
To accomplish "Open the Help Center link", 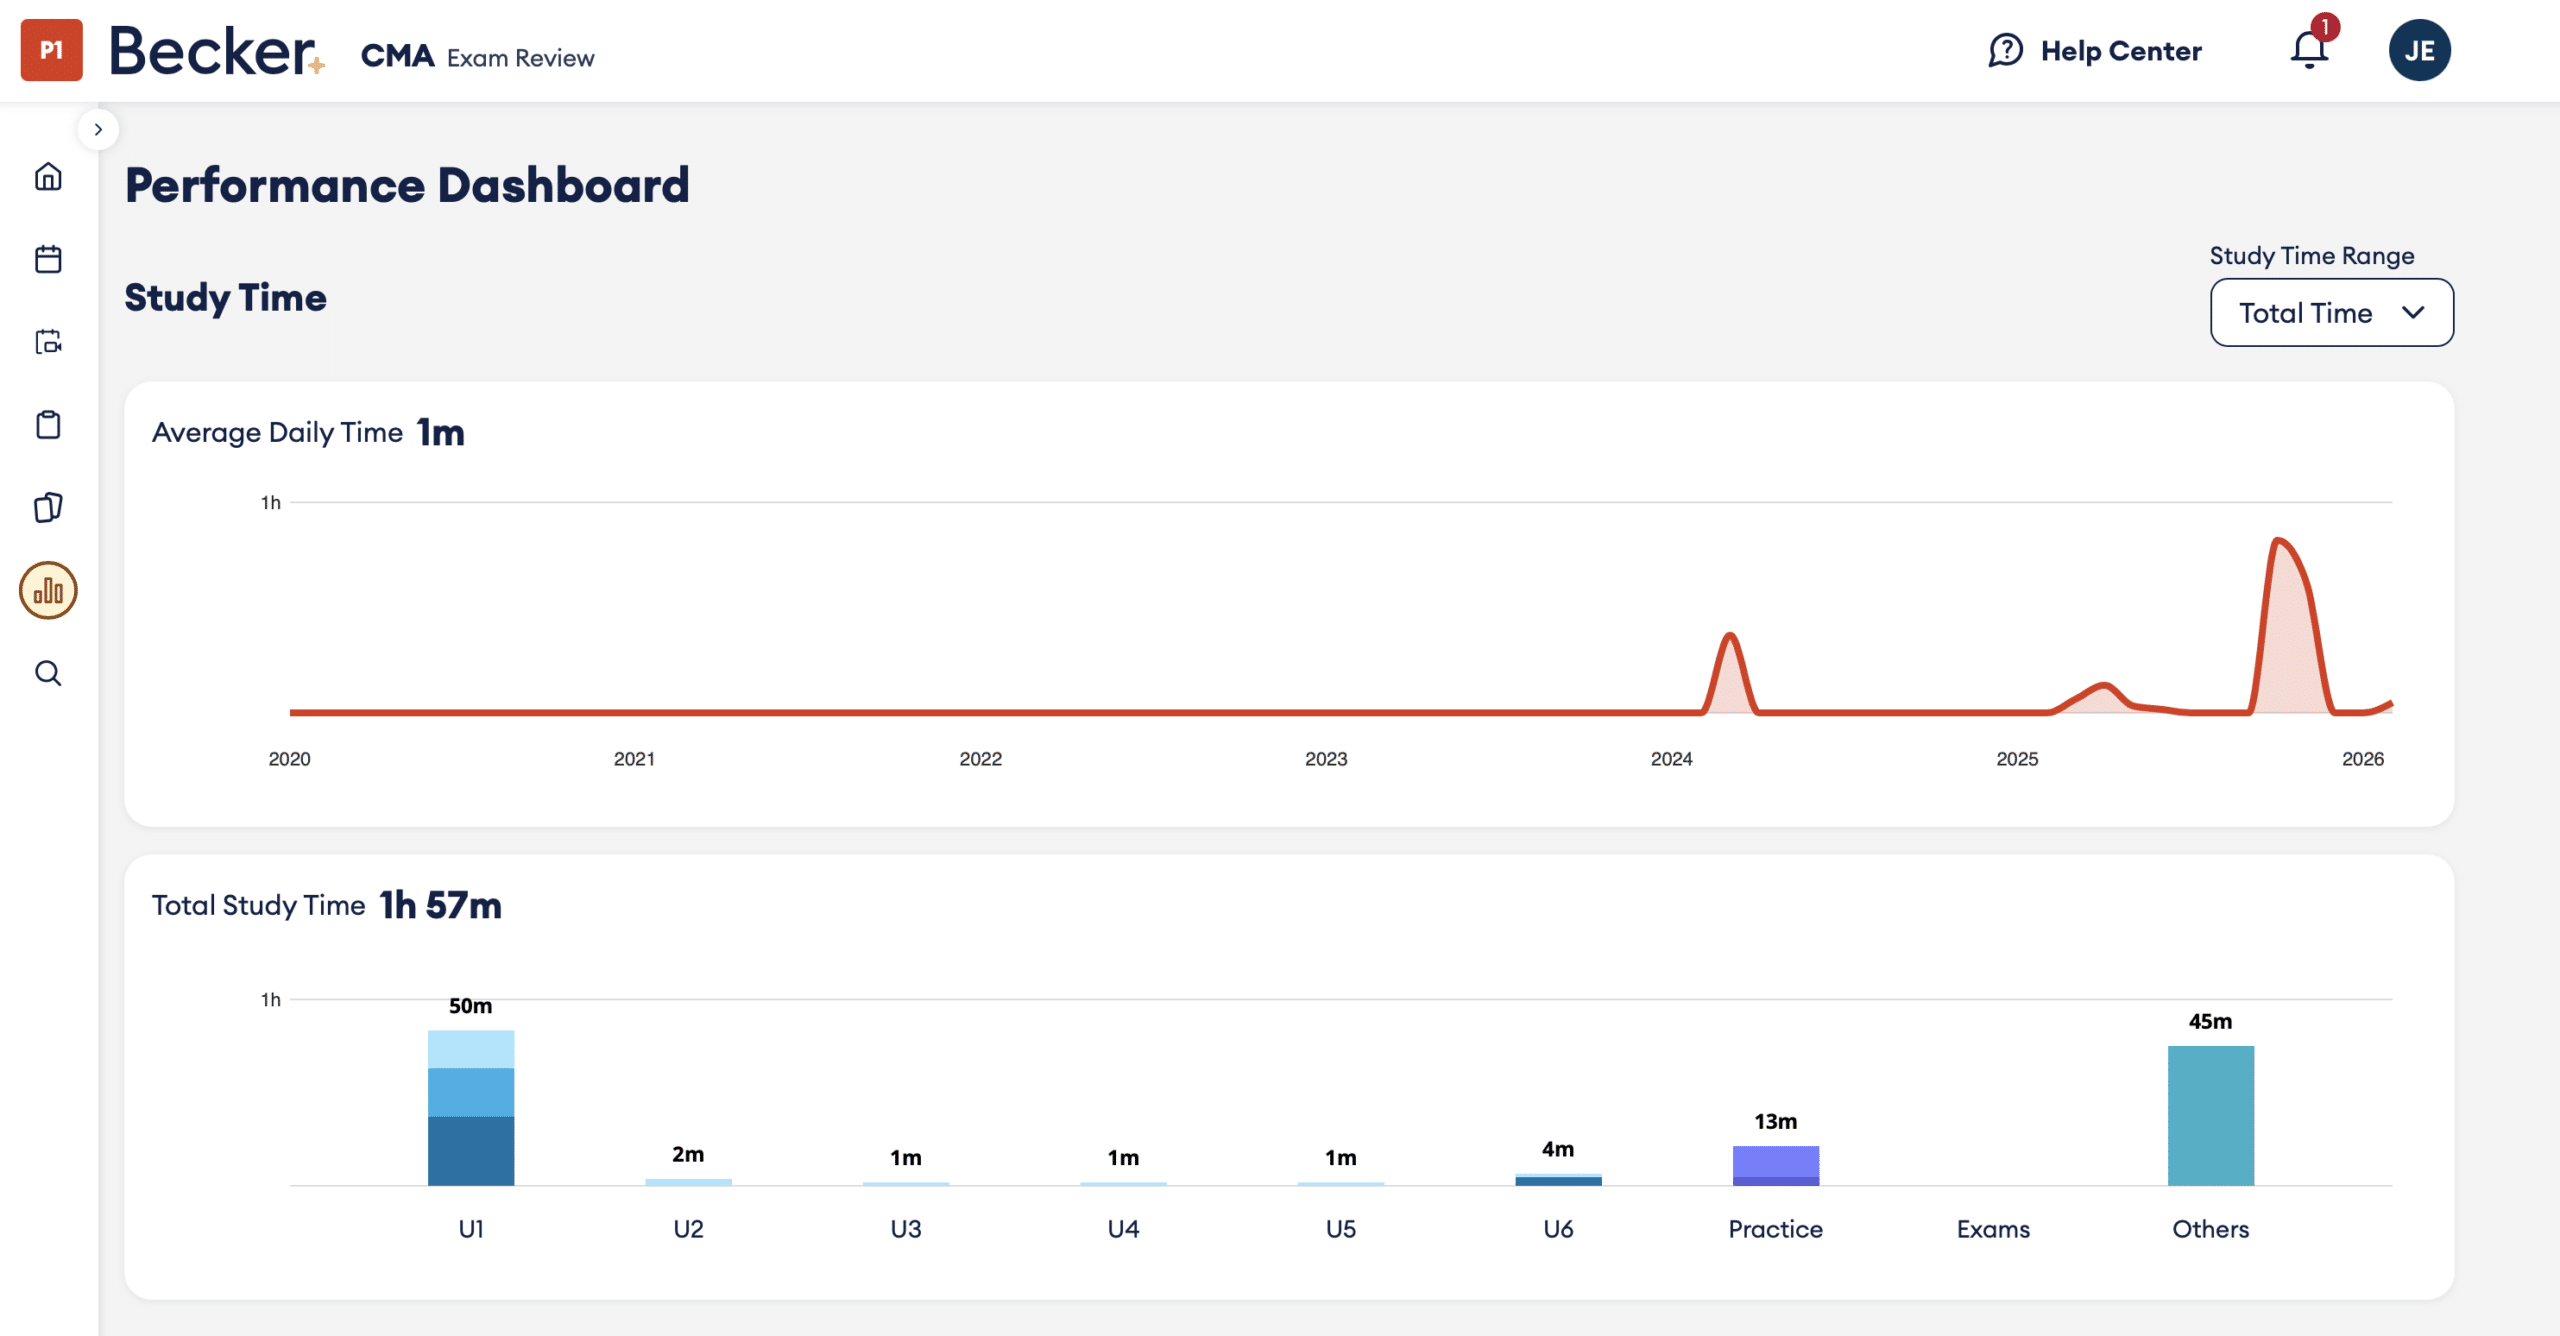I will [2095, 50].
